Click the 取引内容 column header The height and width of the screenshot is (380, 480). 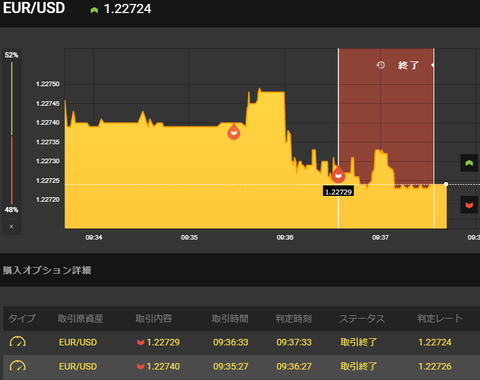pos(153,318)
